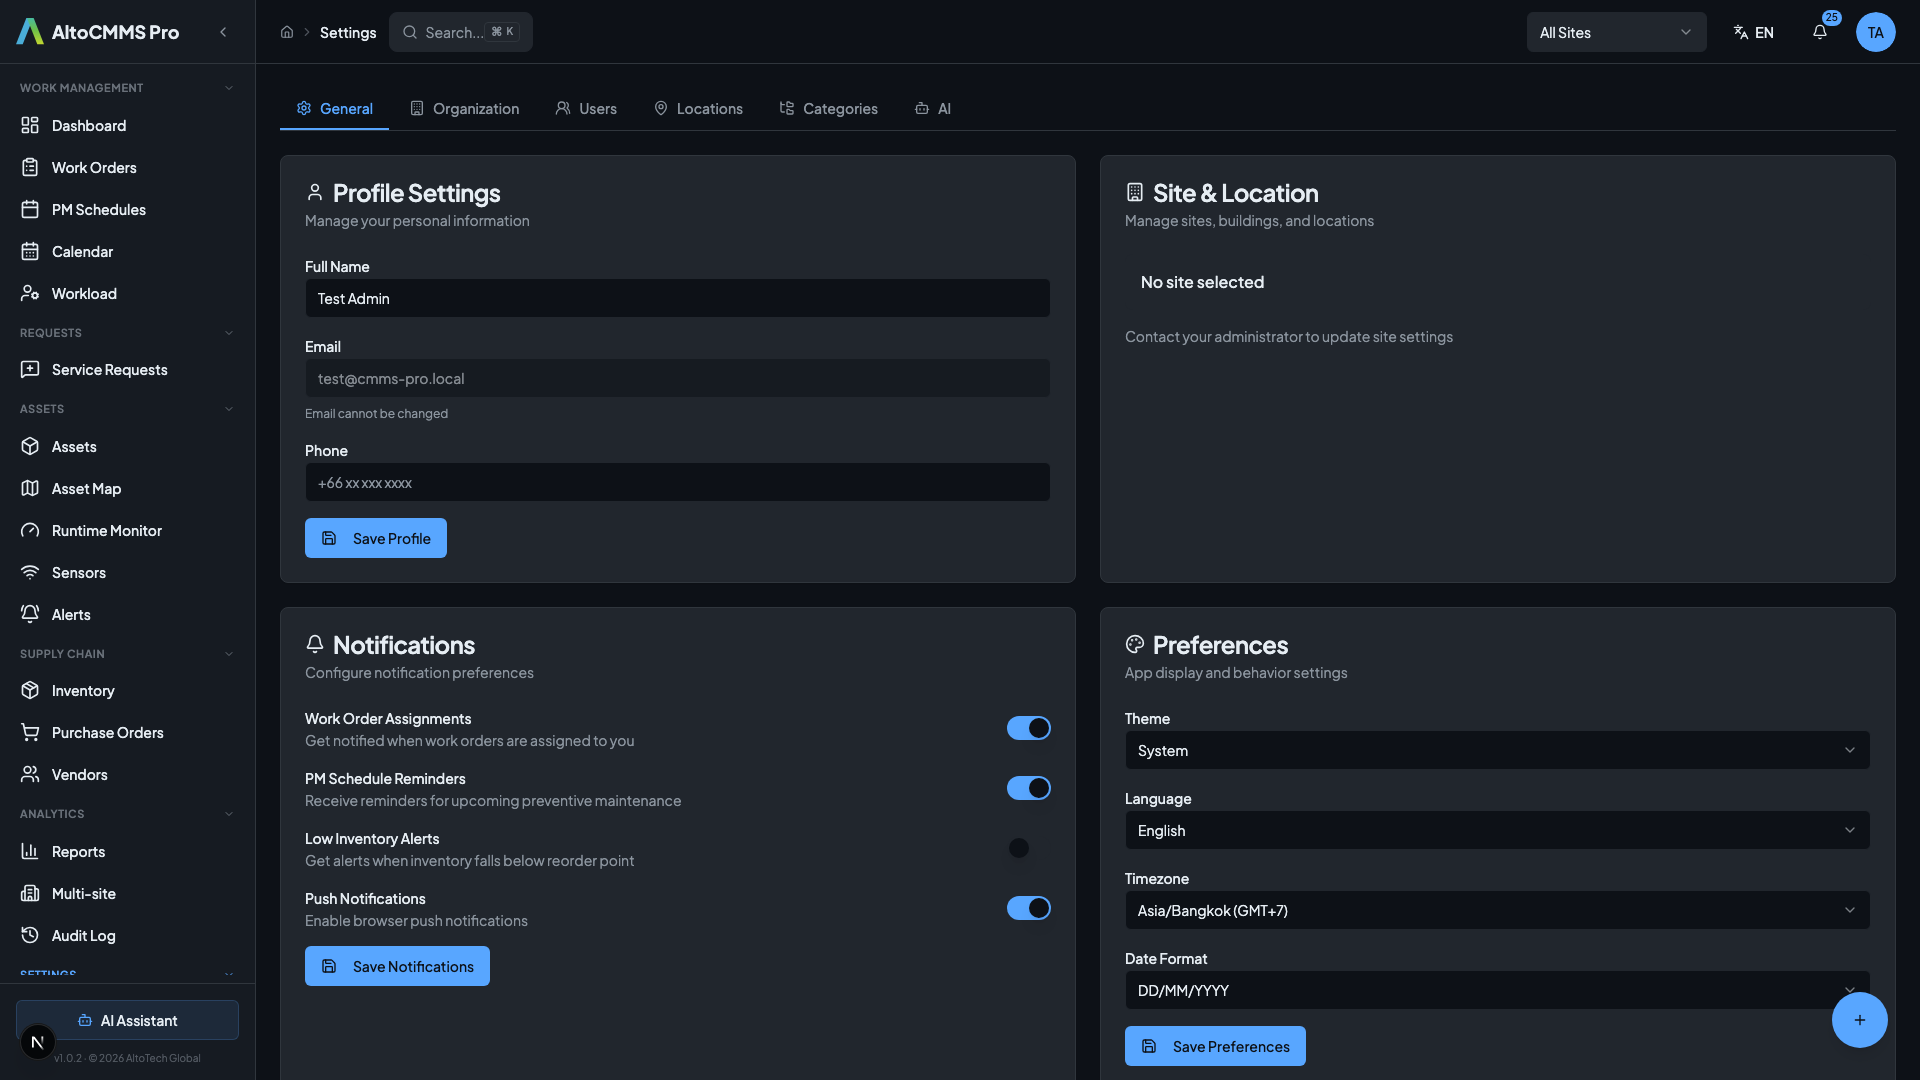
Task: Enable Low Inventory Alerts toggle
Action: 1028,848
